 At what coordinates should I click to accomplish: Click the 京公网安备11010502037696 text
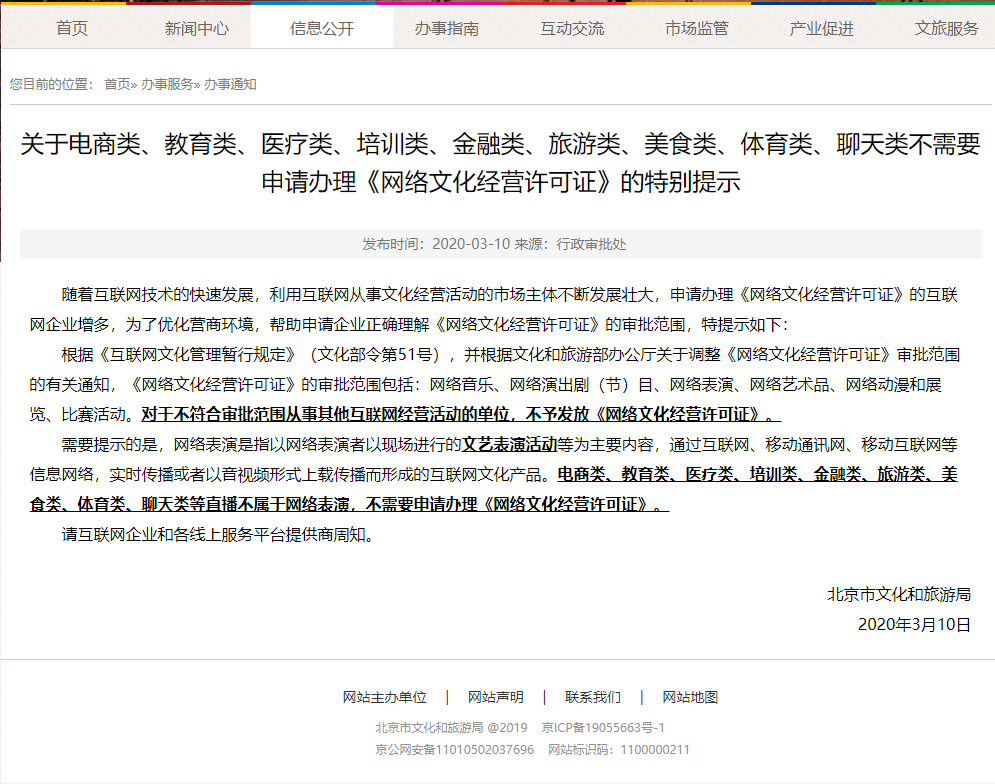(454, 750)
